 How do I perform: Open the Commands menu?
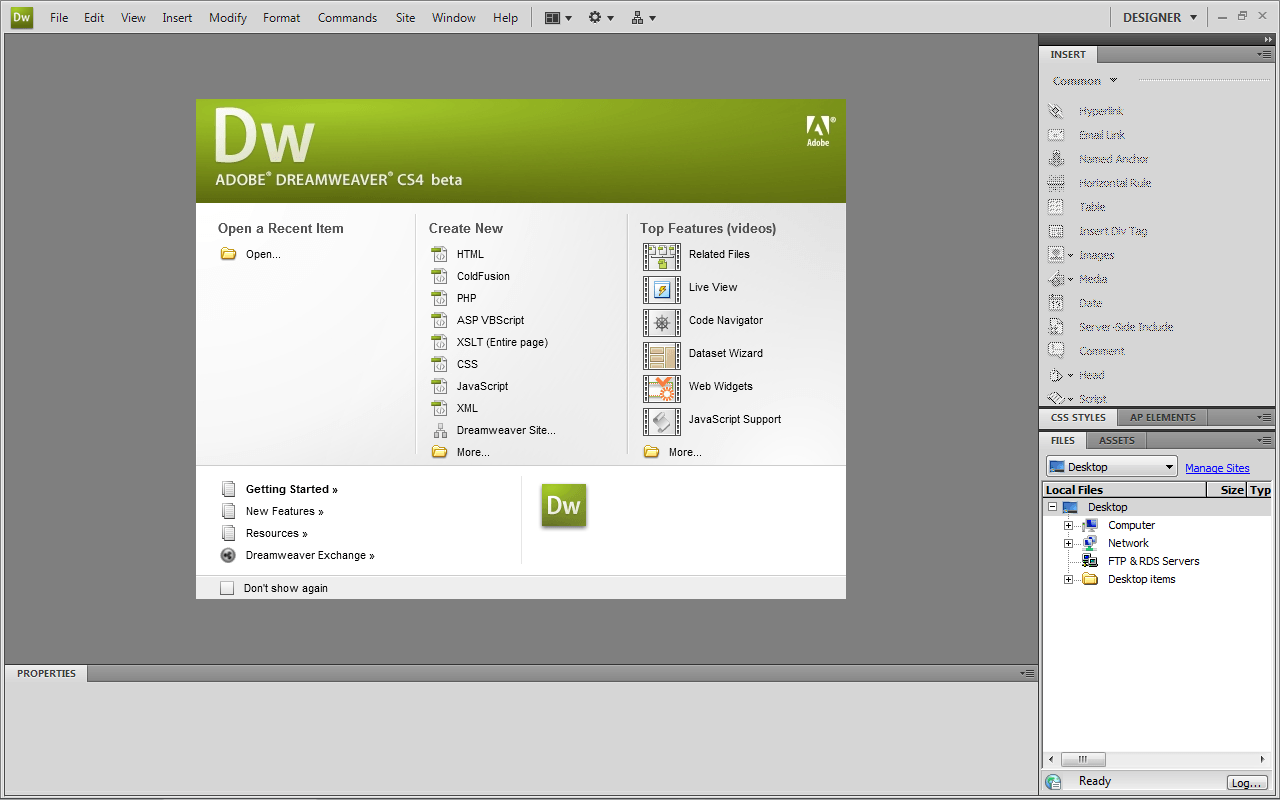[347, 18]
